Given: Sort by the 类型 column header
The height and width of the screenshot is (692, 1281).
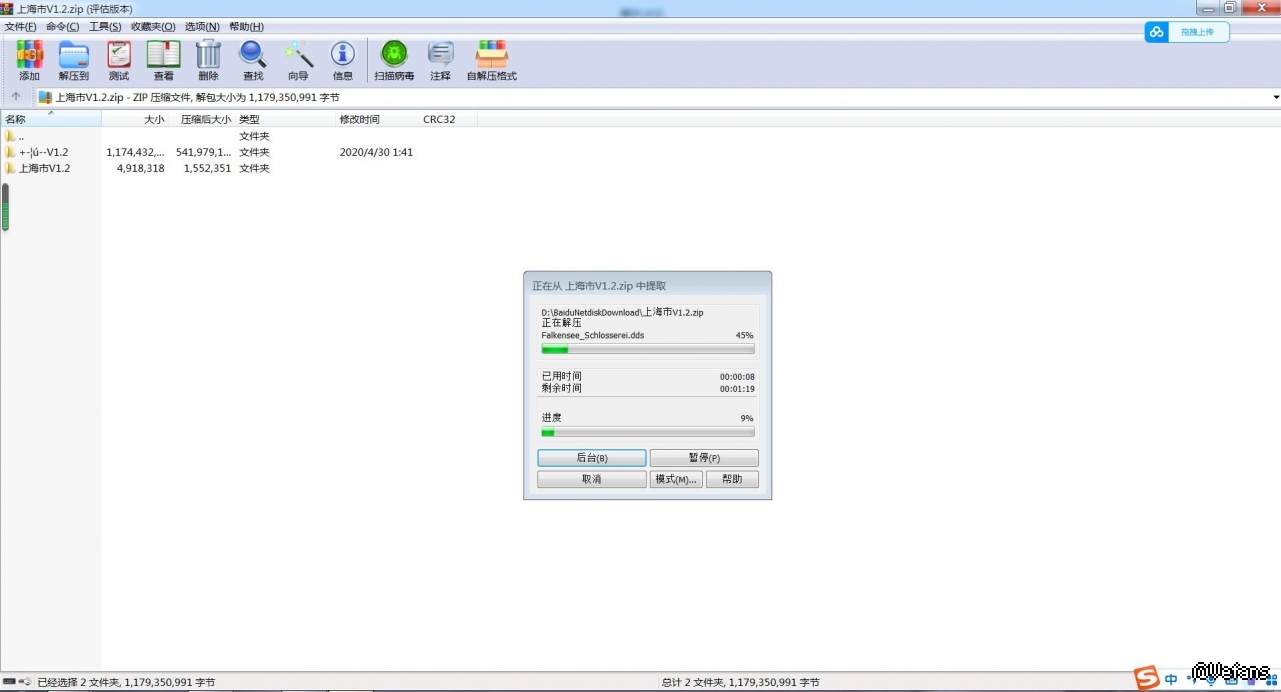Looking at the screenshot, I should (x=285, y=119).
